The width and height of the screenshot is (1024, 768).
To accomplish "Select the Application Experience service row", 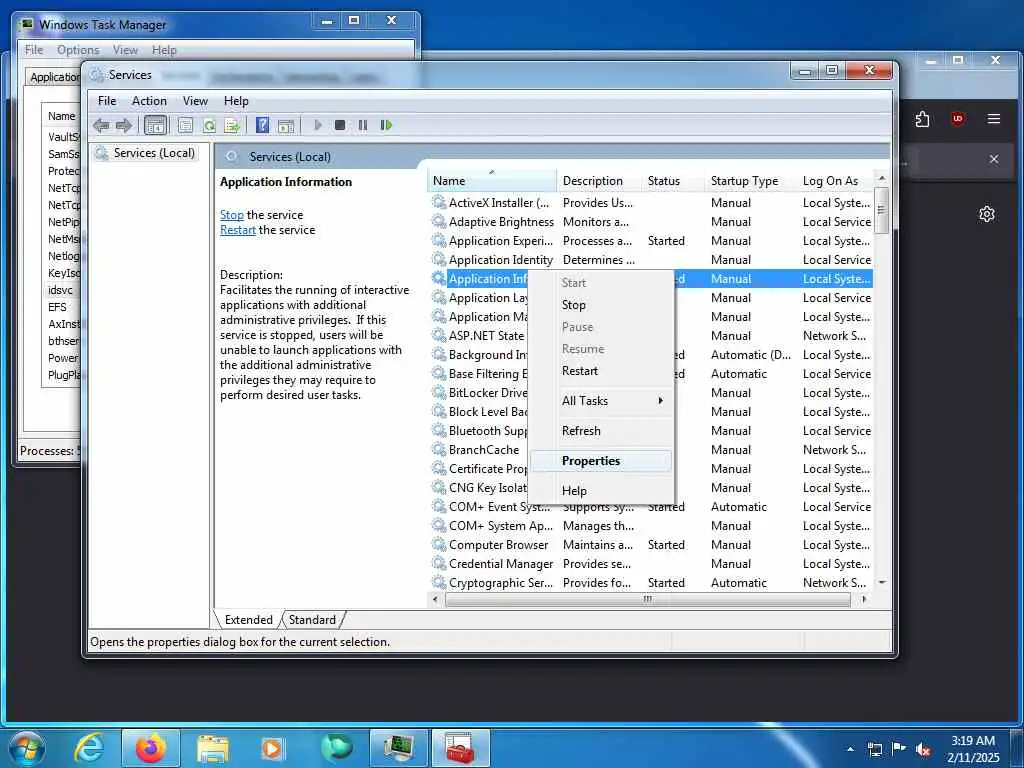I will tap(651, 241).
